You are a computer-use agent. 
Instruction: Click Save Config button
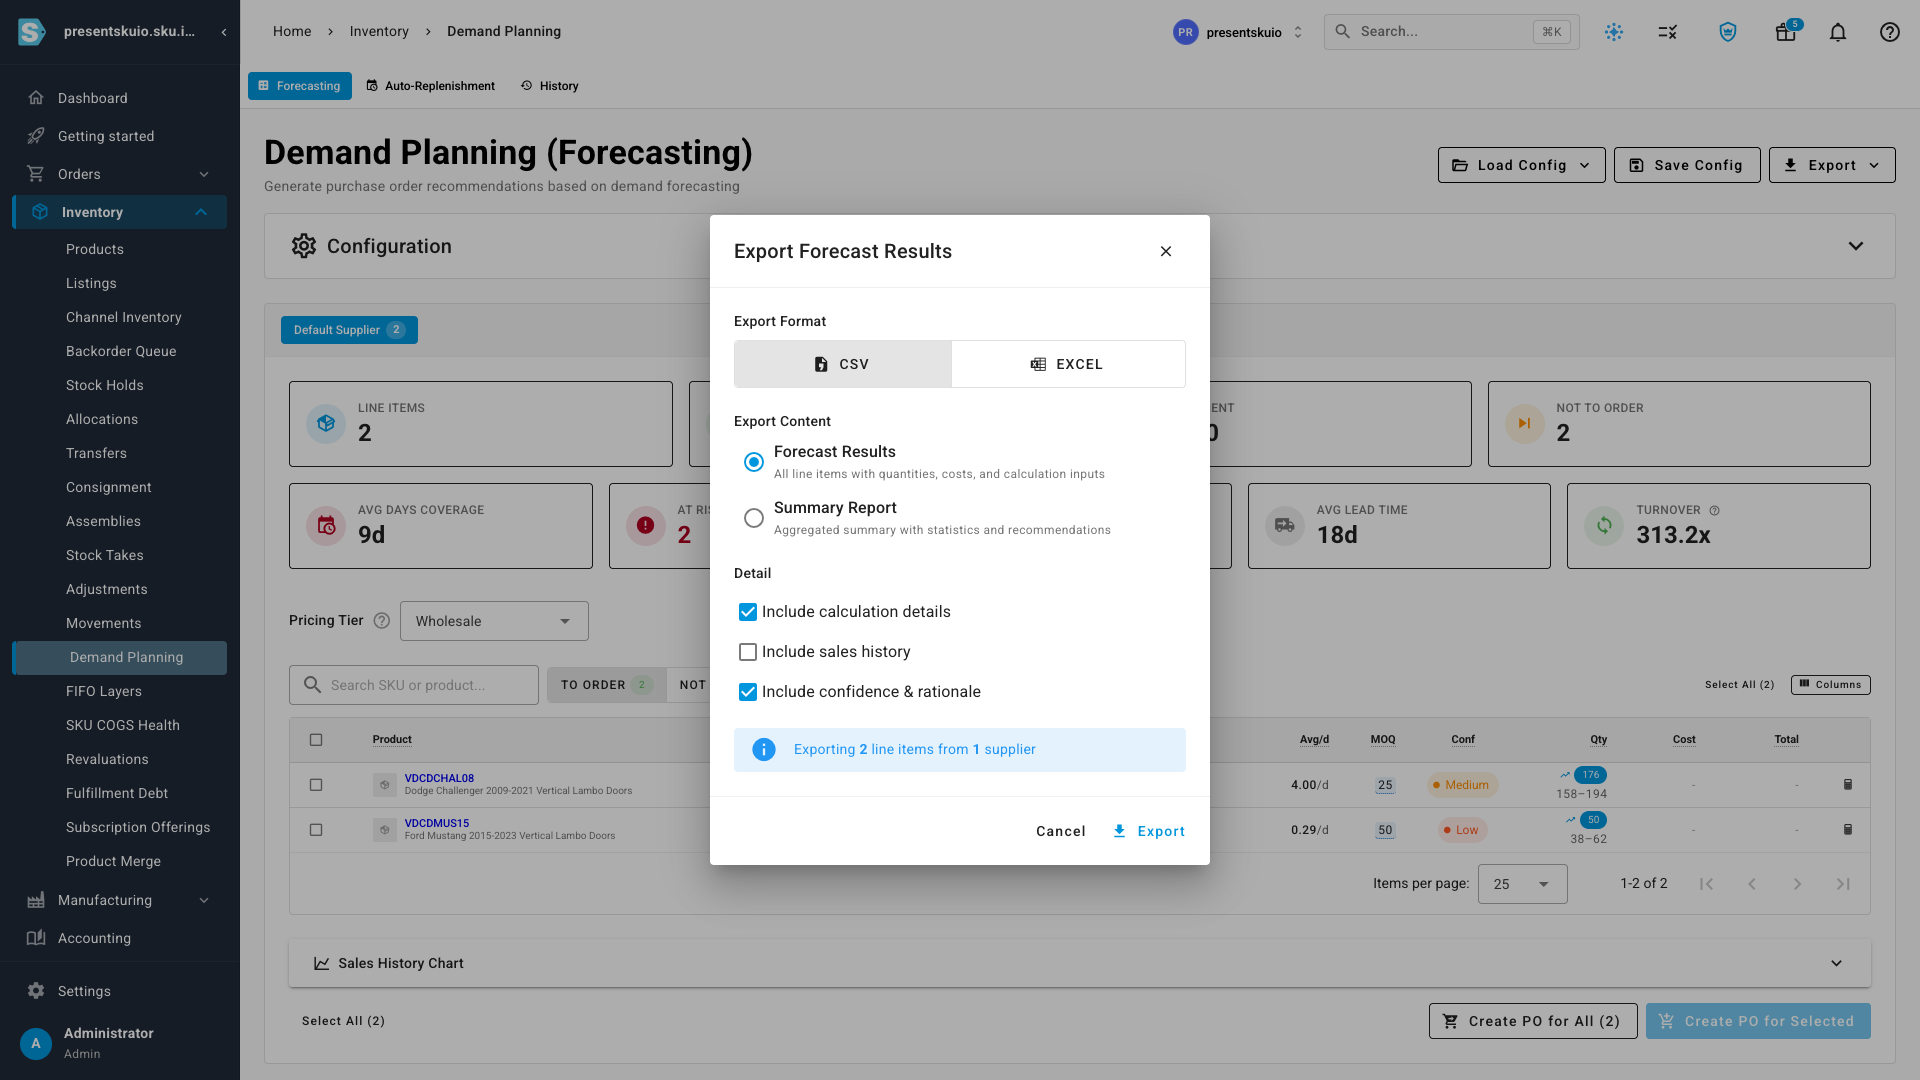(x=1687, y=165)
